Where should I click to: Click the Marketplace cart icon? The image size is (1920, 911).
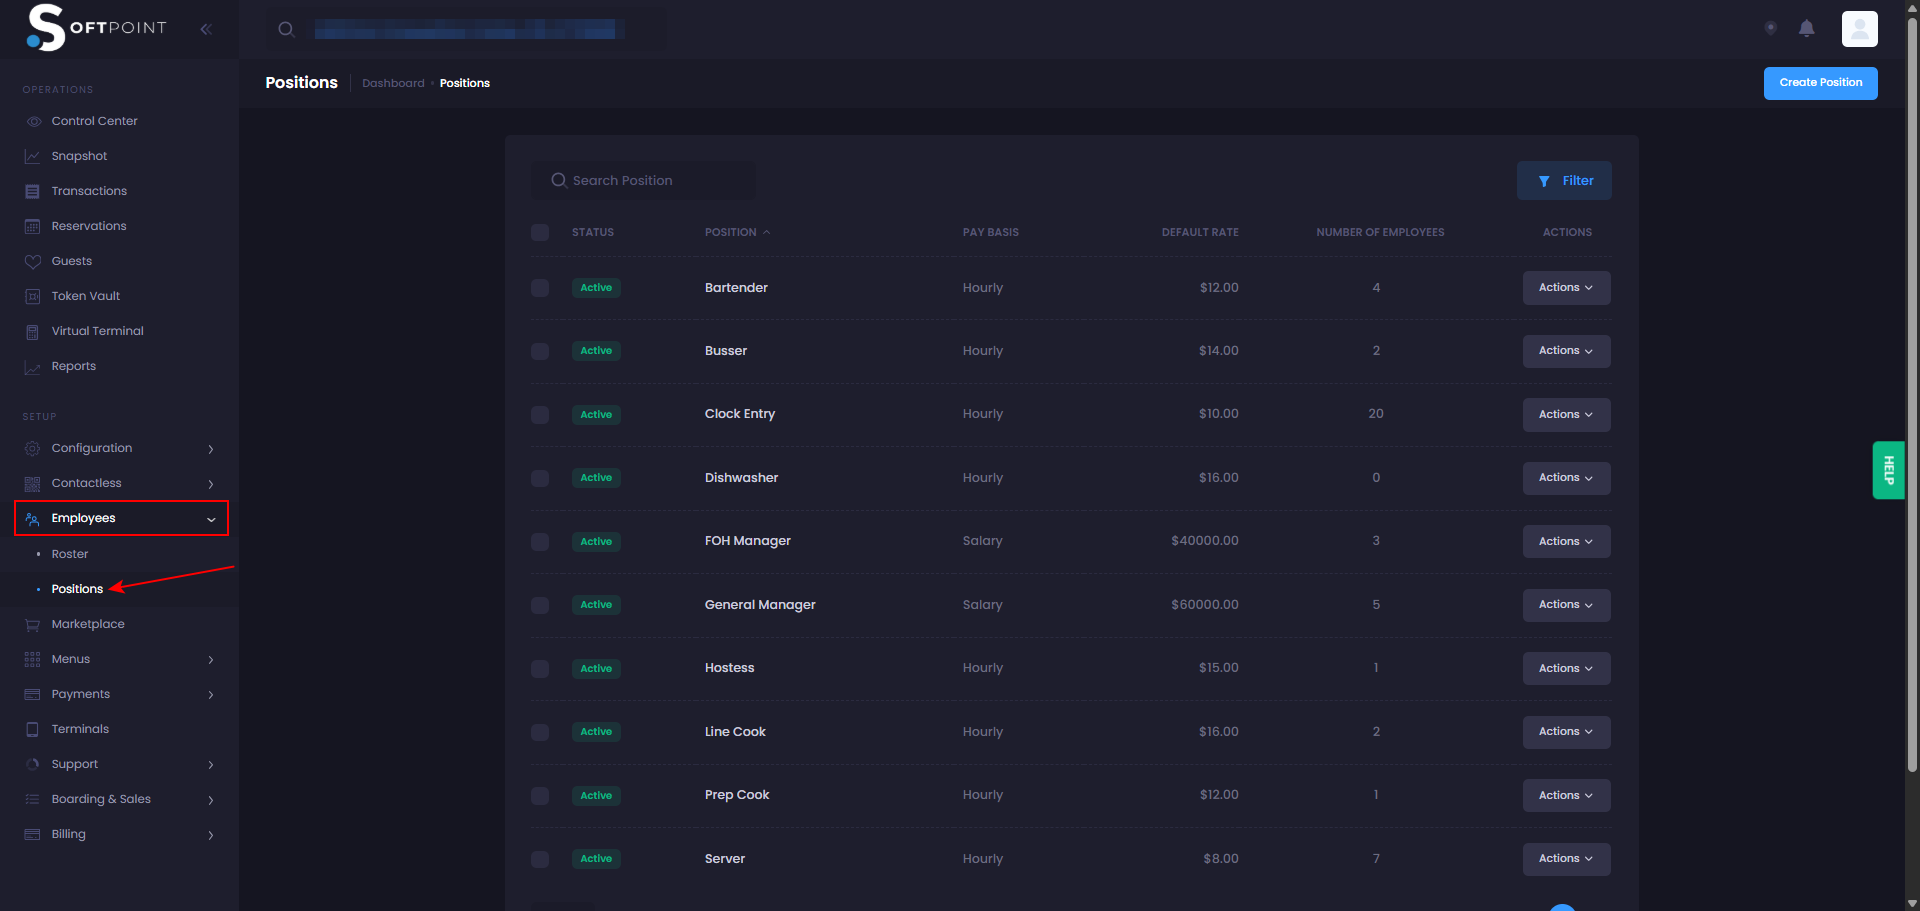pyautogui.click(x=32, y=625)
